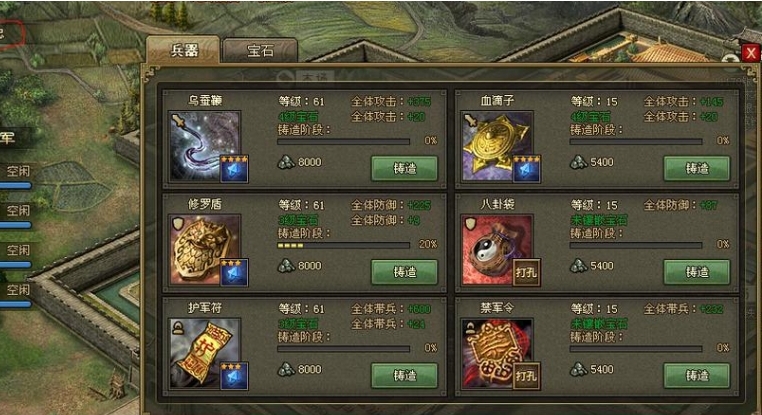Click 打孔 socket button on 八卦袋
This screenshot has height=415, width=762.
coord(527,273)
